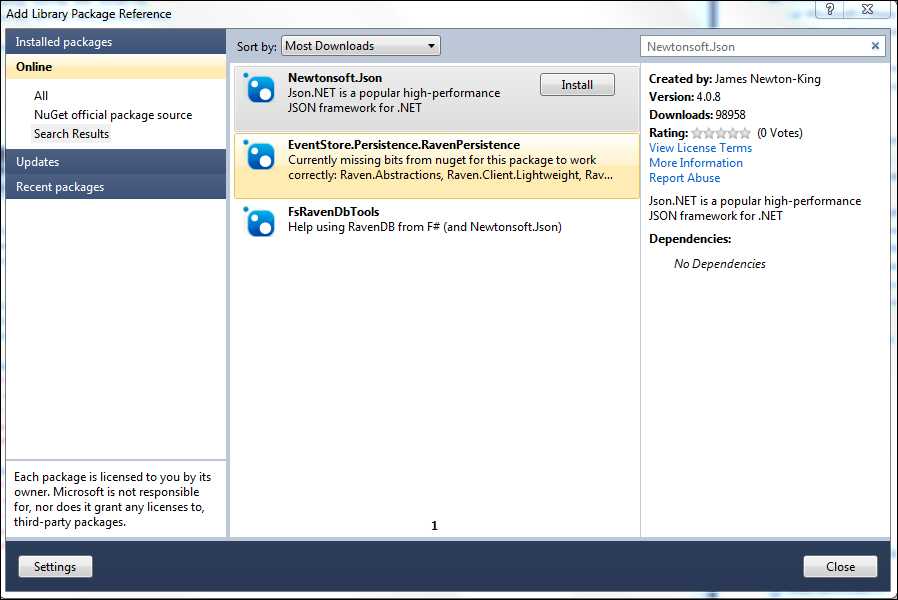Open the Updates section
This screenshot has height=600, width=898.
click(116, 162)
